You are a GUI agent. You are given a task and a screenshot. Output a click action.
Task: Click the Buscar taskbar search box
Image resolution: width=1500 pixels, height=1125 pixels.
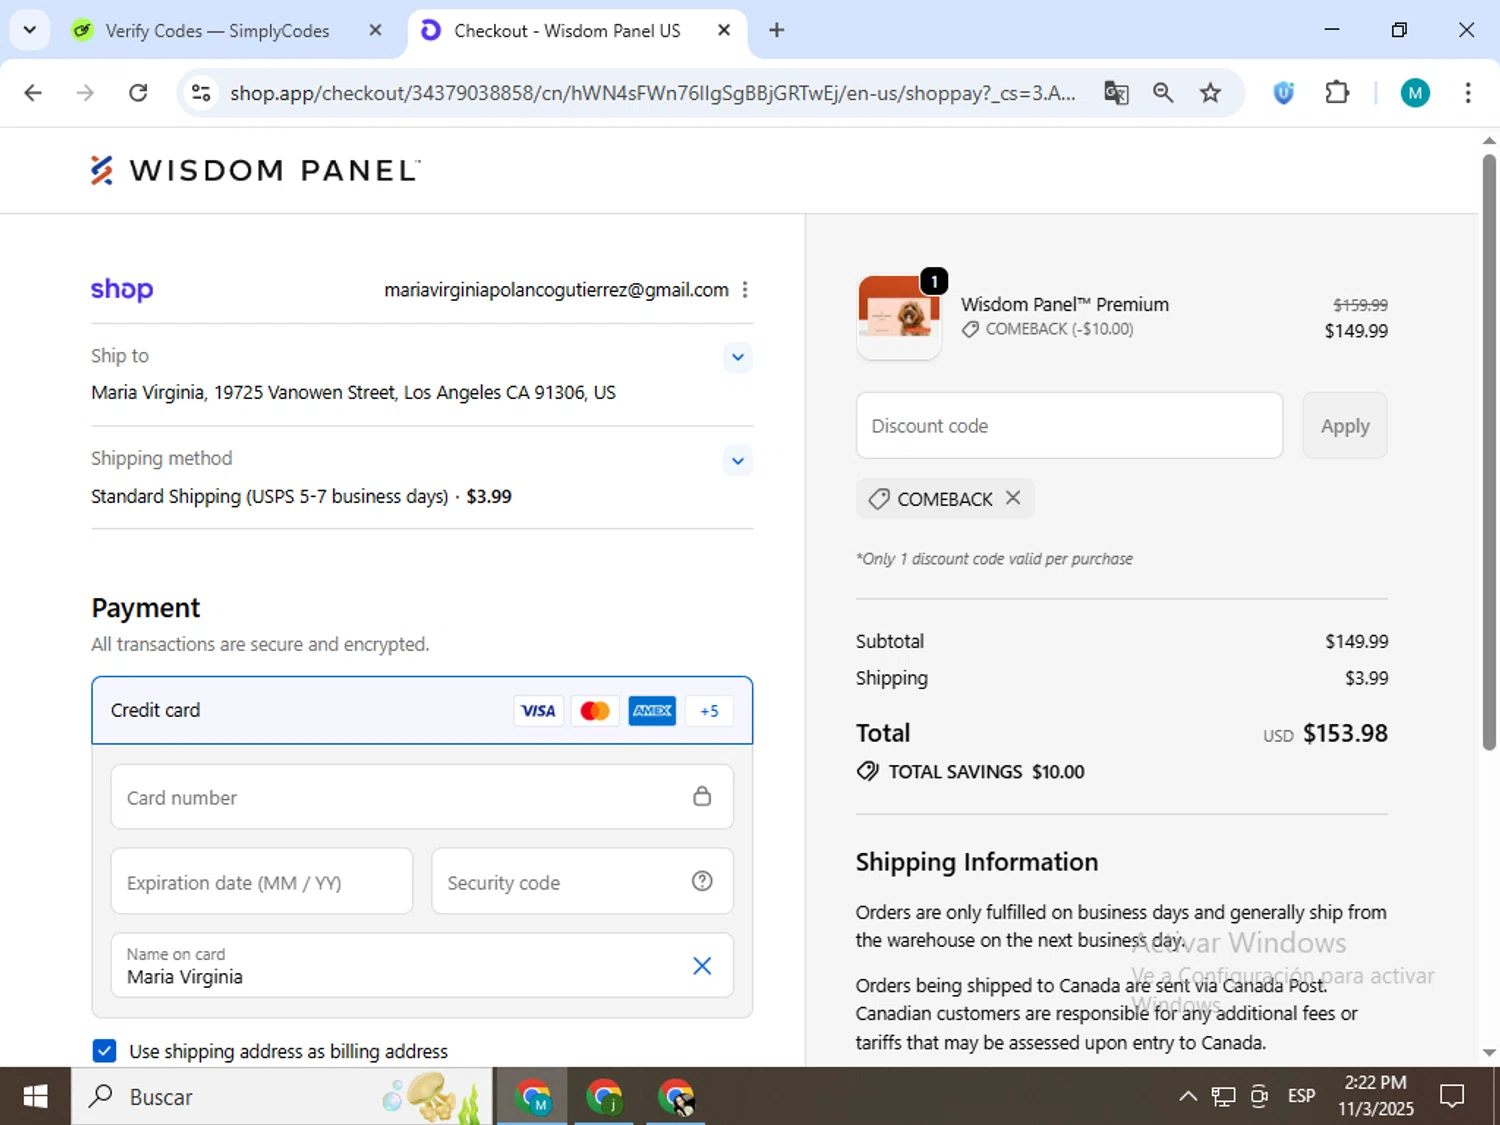282,1097
